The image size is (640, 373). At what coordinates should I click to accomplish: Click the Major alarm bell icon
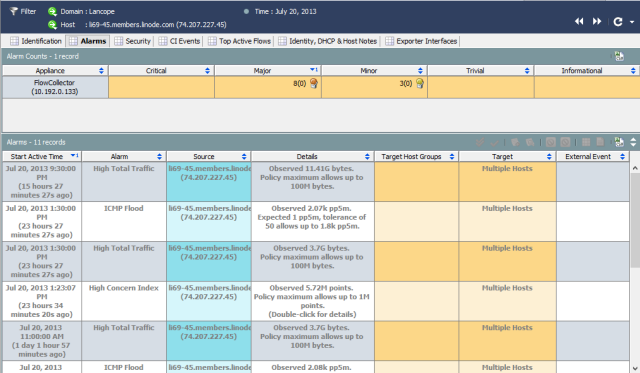pyautogui.click(x=313, y=83)
